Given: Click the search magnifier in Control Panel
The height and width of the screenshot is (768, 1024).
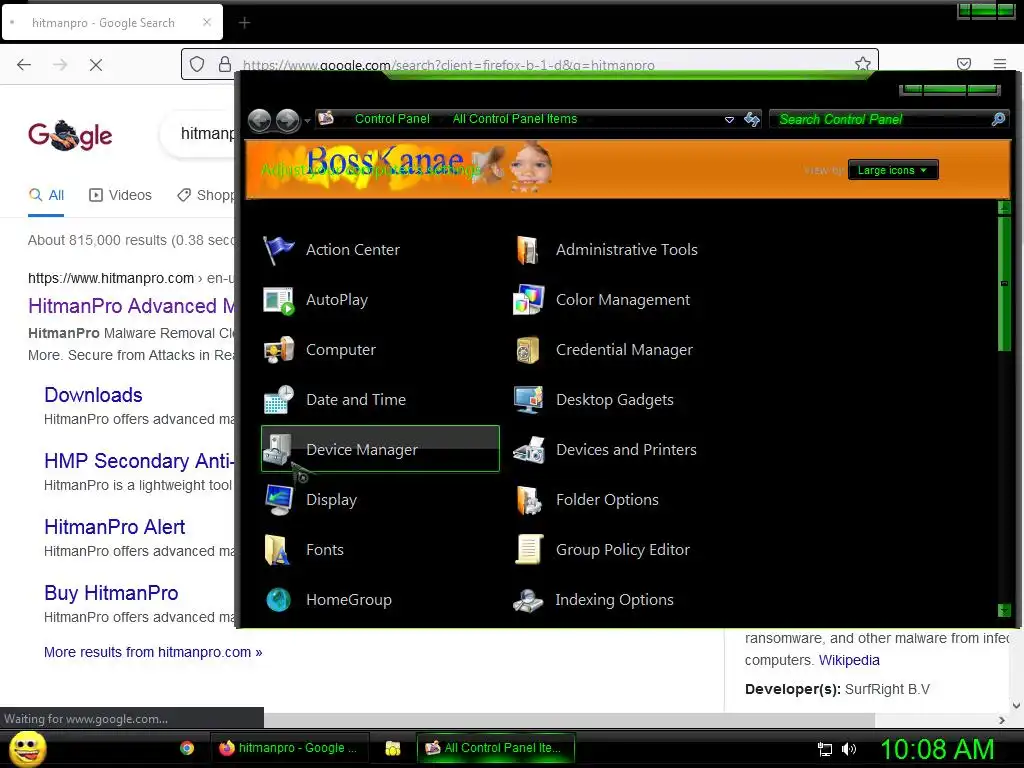Looking at the screenshot, I should (998, 120).
